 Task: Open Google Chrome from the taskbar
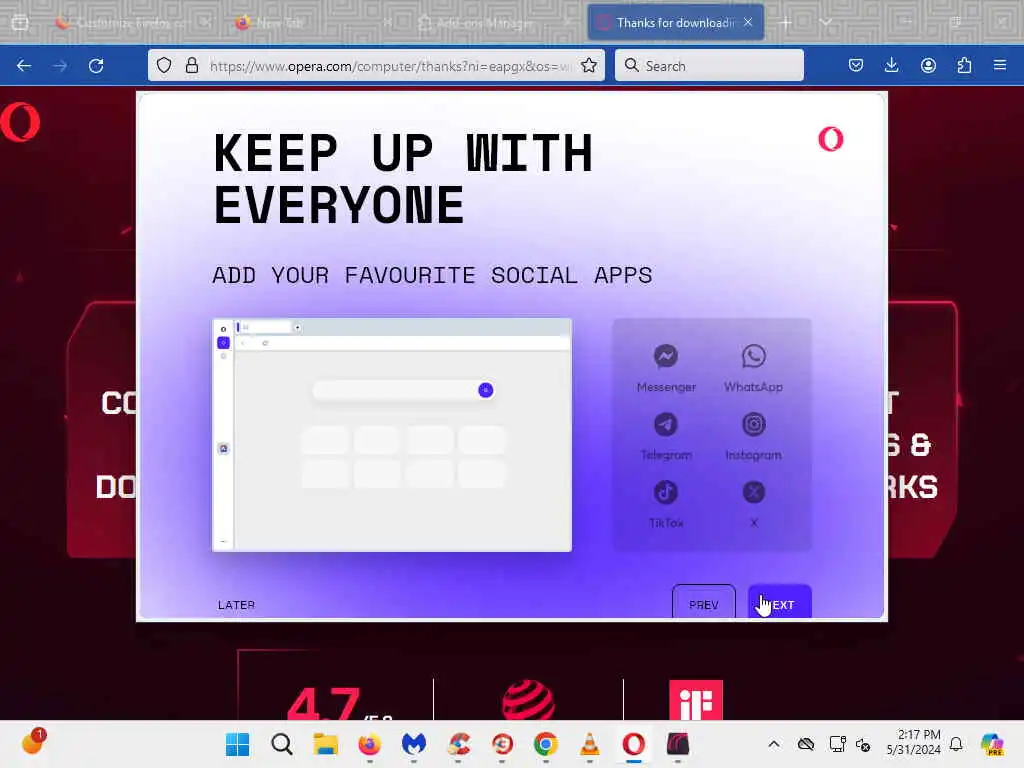coord(545,744)
